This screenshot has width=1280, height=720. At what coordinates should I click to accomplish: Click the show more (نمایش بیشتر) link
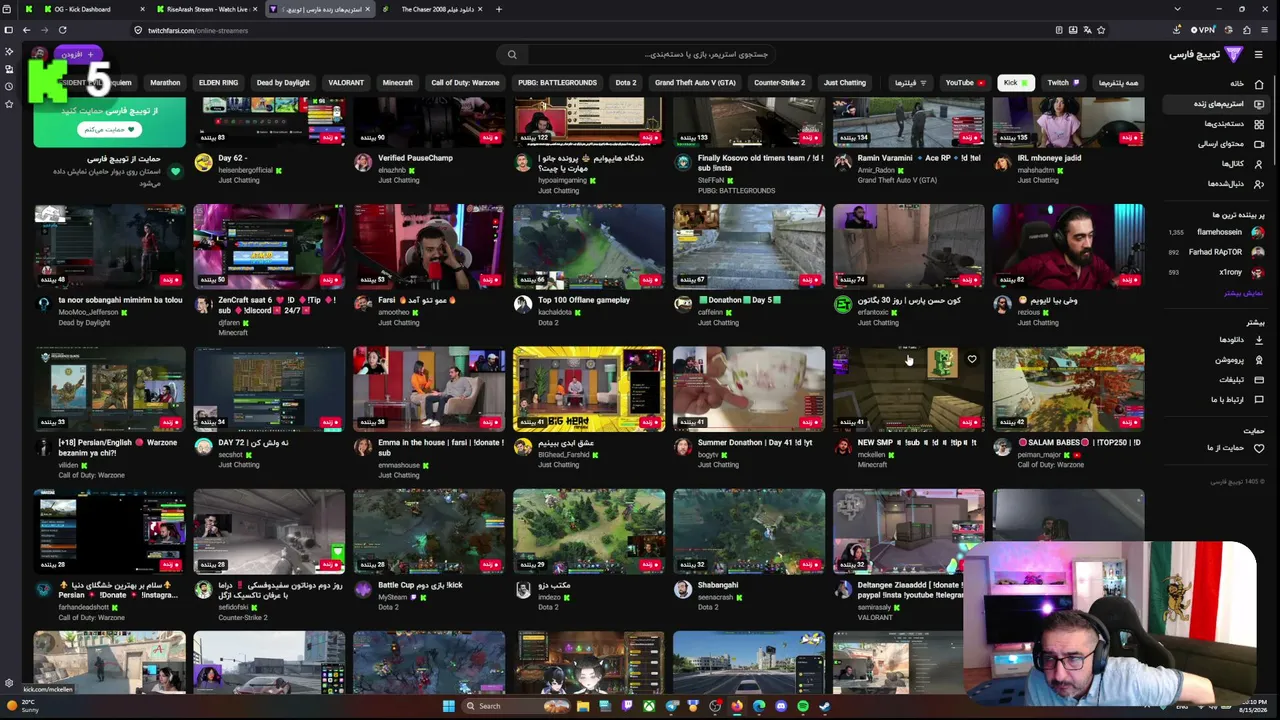(1244, 293)
